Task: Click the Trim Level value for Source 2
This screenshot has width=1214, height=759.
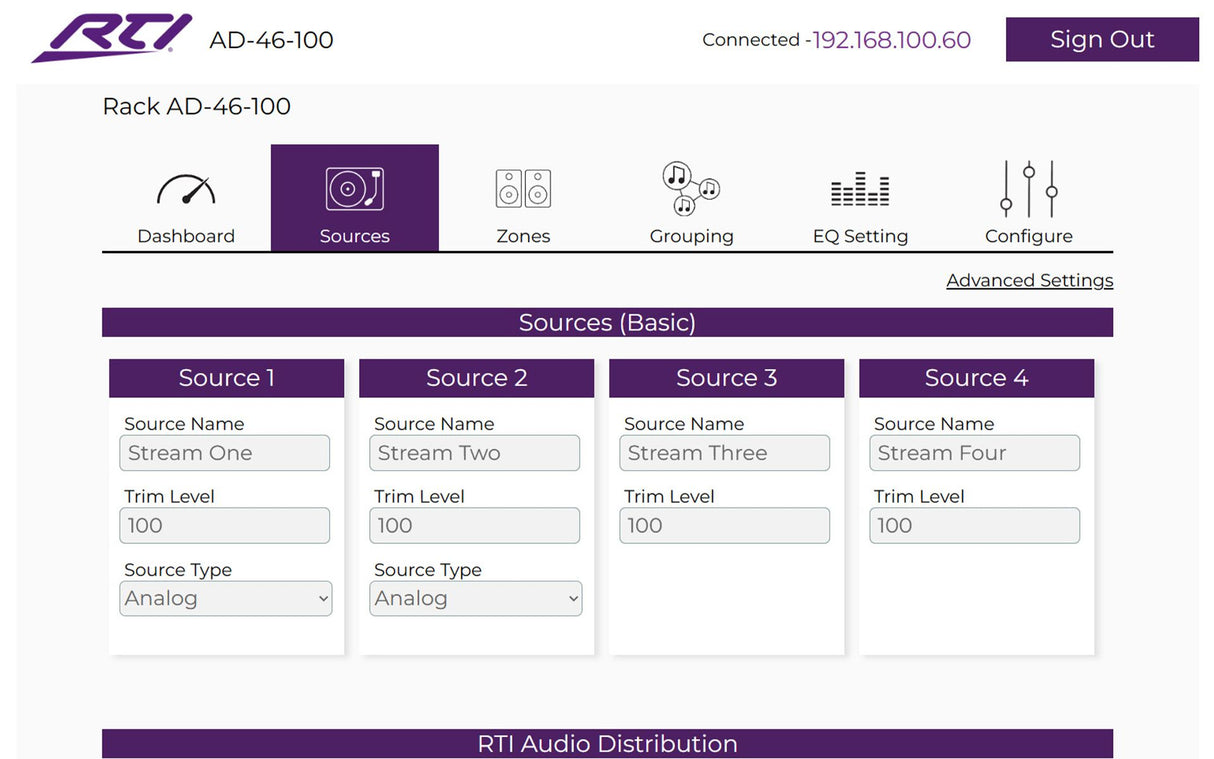Action: [x=474, y=525]
